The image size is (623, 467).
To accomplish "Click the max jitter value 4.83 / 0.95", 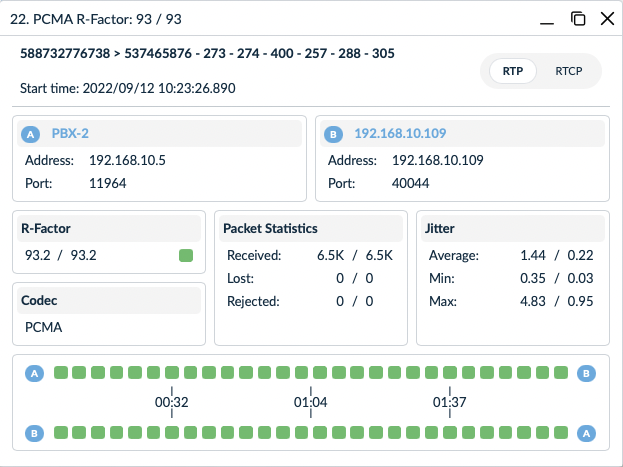I will point(557,301).
